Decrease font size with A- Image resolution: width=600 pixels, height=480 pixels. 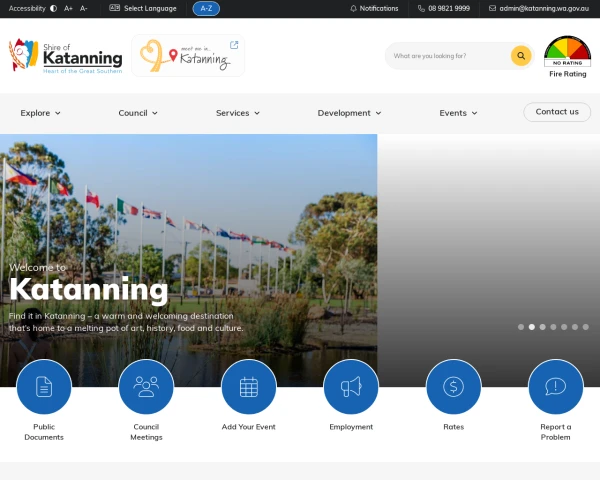point(83,8)
